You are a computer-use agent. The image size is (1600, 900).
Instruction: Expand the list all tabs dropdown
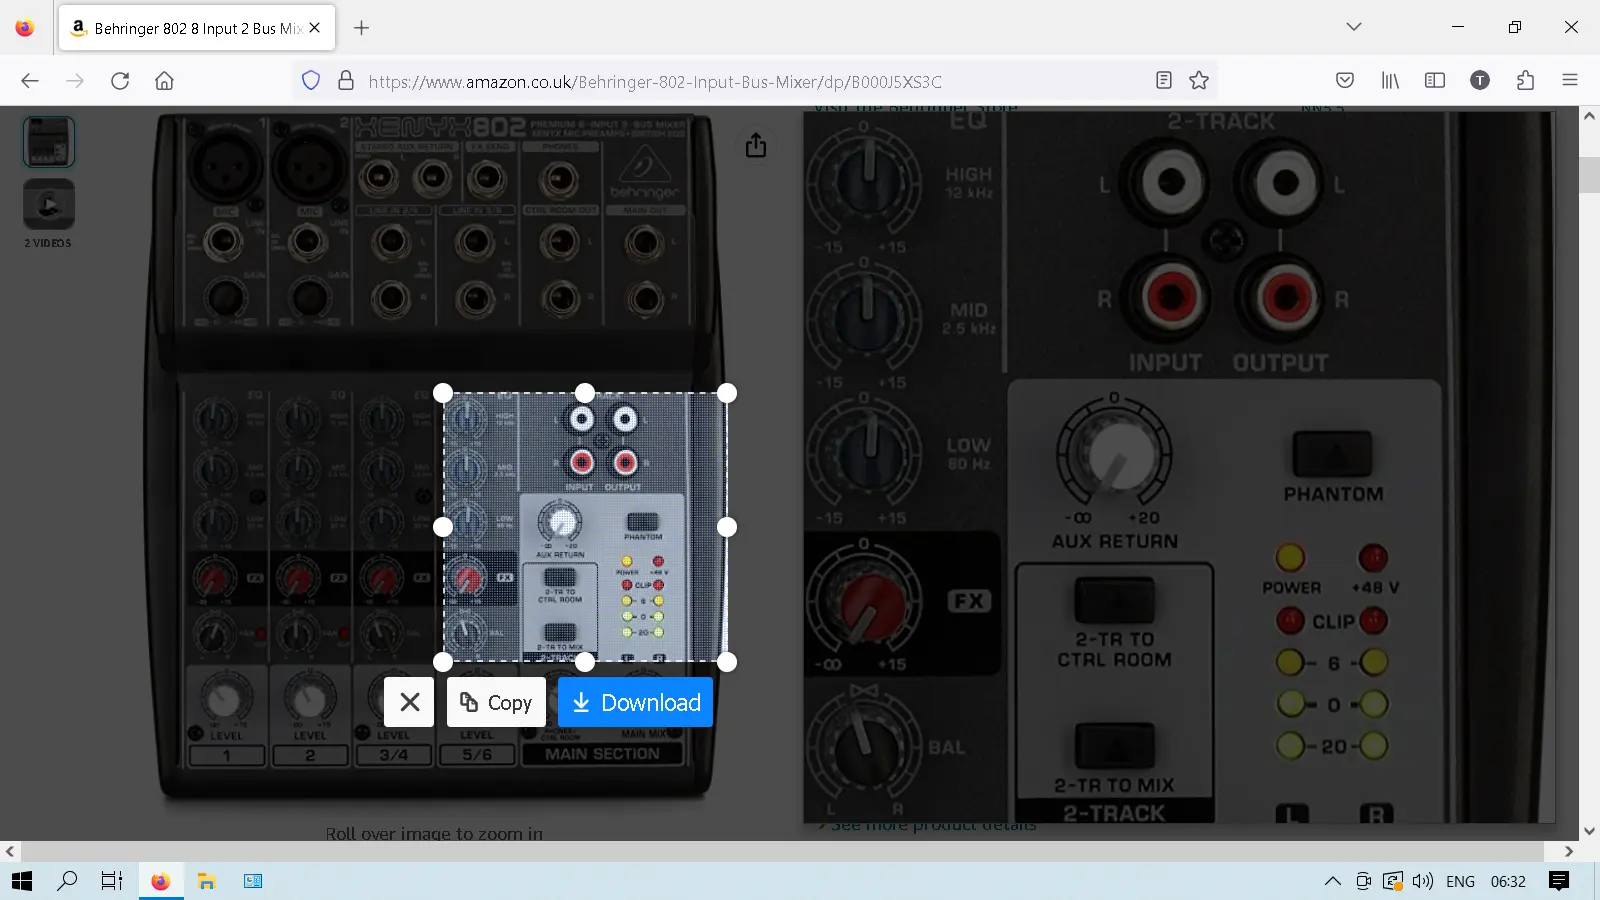pyautogui.click(x=1354, y=27)
